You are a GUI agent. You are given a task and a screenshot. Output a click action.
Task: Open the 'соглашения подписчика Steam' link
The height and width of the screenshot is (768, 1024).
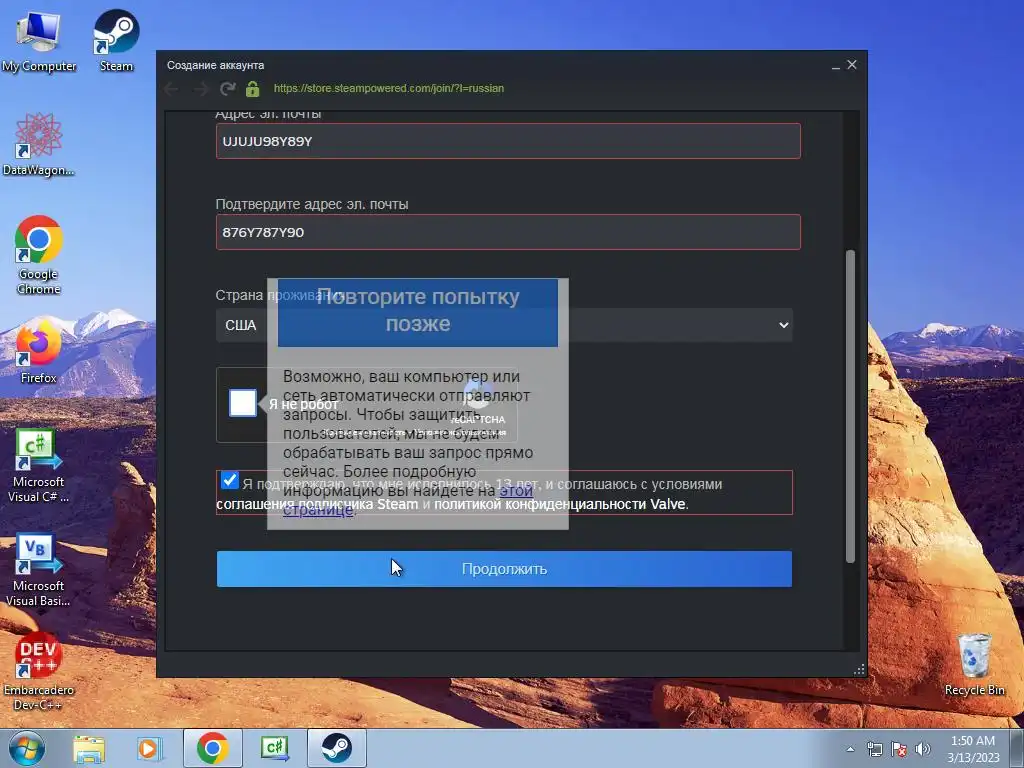click(x=317, y=504)
